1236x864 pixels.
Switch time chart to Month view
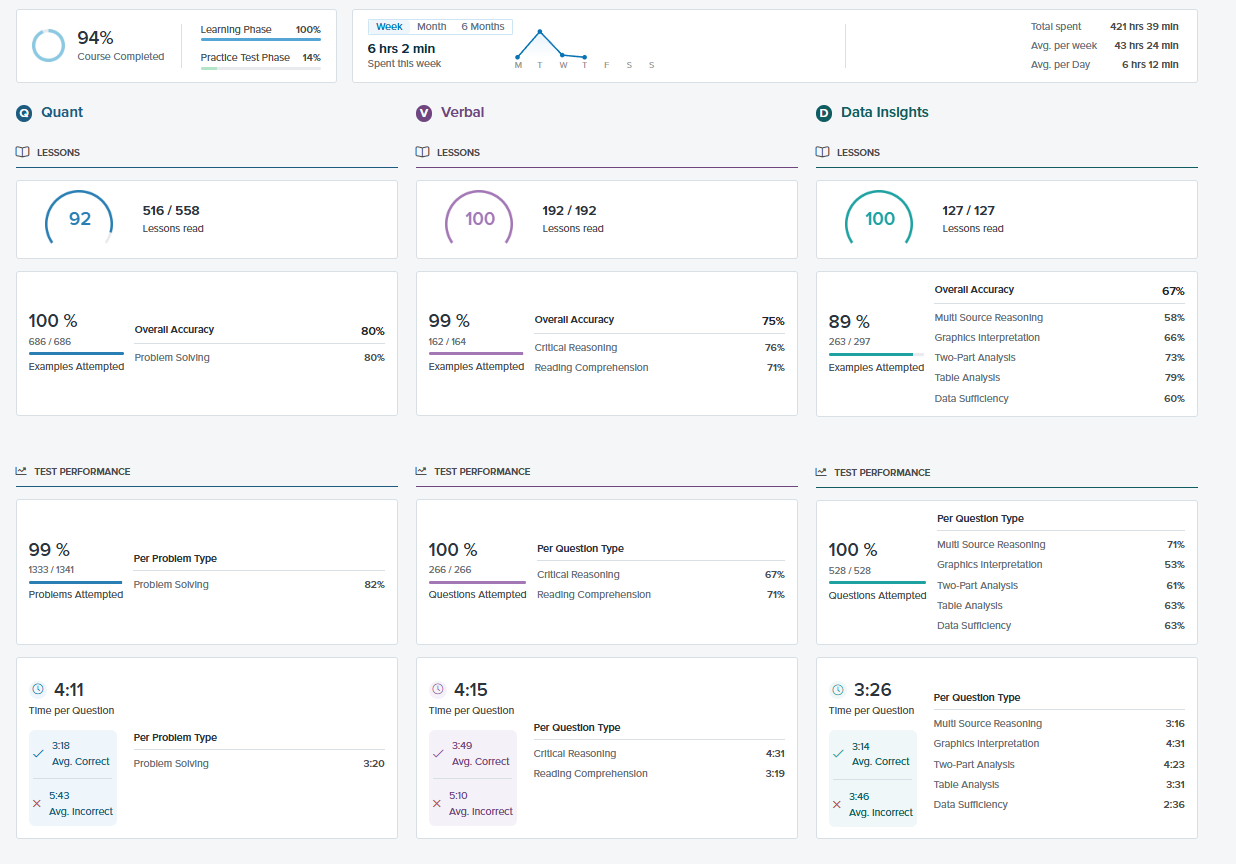coord(431,27)
